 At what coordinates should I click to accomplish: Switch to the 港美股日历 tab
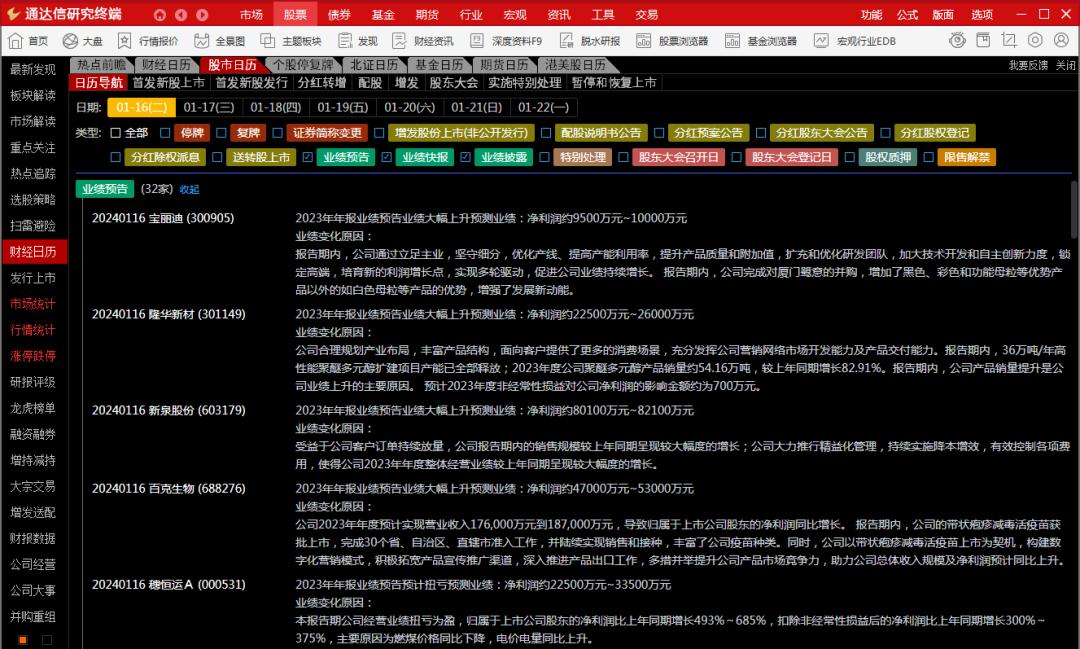(x=575, y=65)
